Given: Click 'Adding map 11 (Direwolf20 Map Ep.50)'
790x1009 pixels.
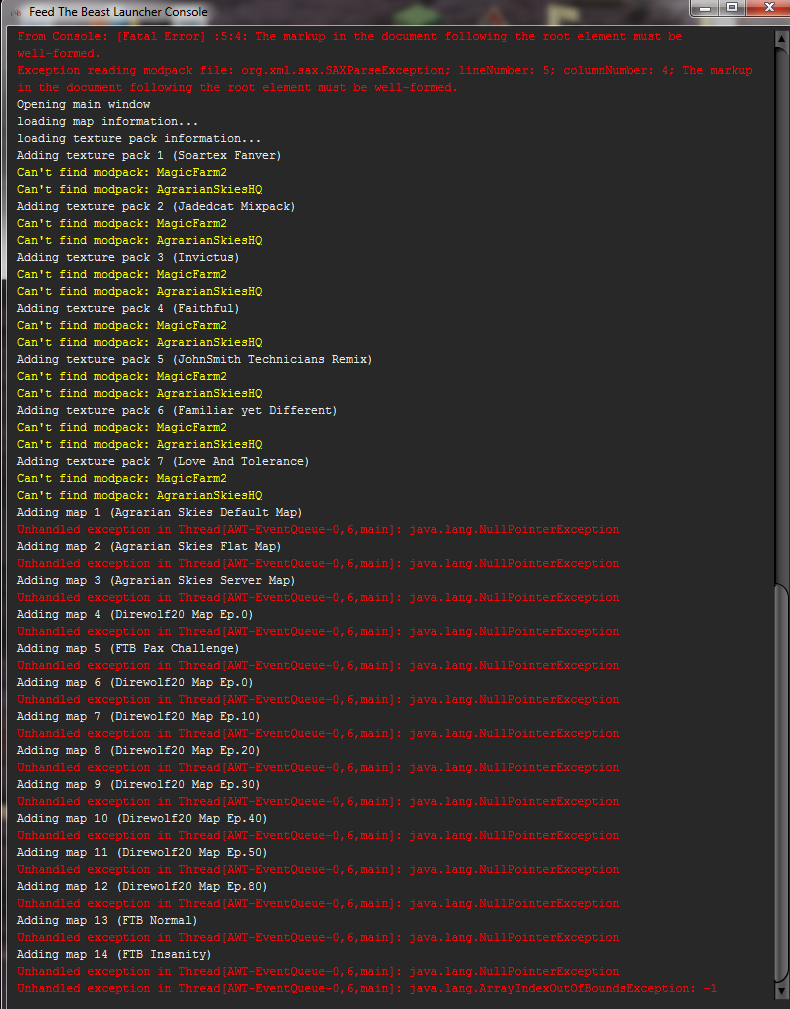Looking at the screenshot, I should click(142, 853).
